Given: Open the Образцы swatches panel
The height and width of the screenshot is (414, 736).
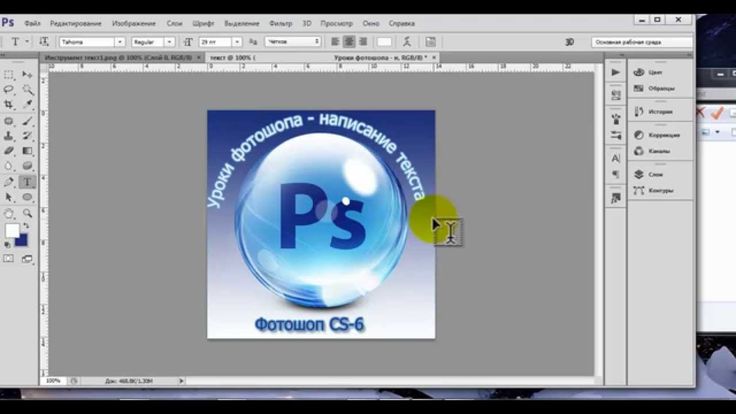Looking at the screenshot, I should (661, 88).
